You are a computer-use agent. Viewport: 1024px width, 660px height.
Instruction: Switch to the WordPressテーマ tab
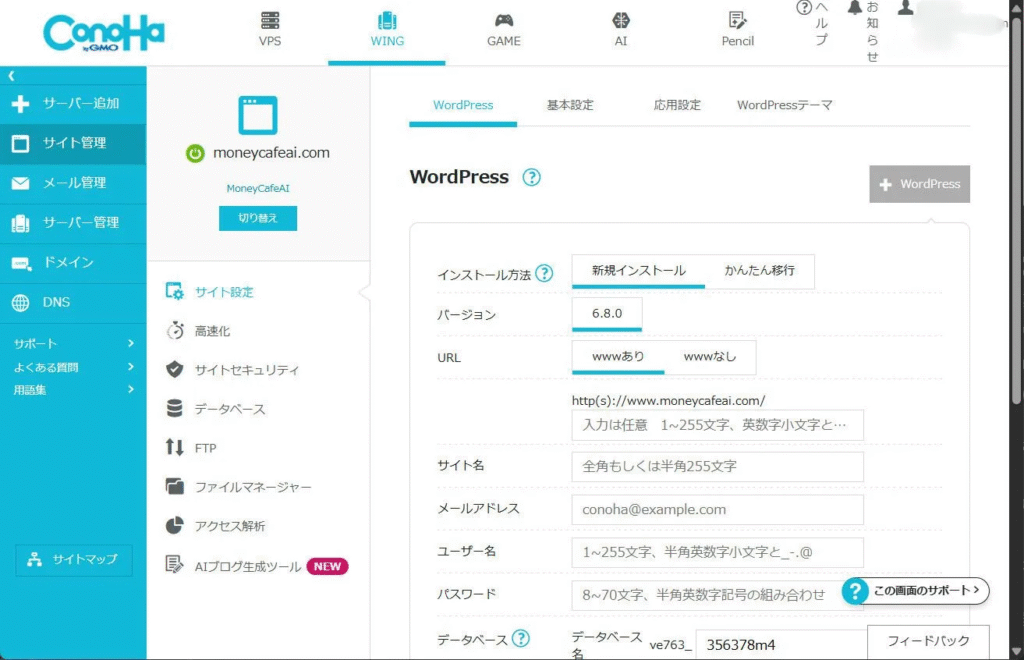click(784, 105)
